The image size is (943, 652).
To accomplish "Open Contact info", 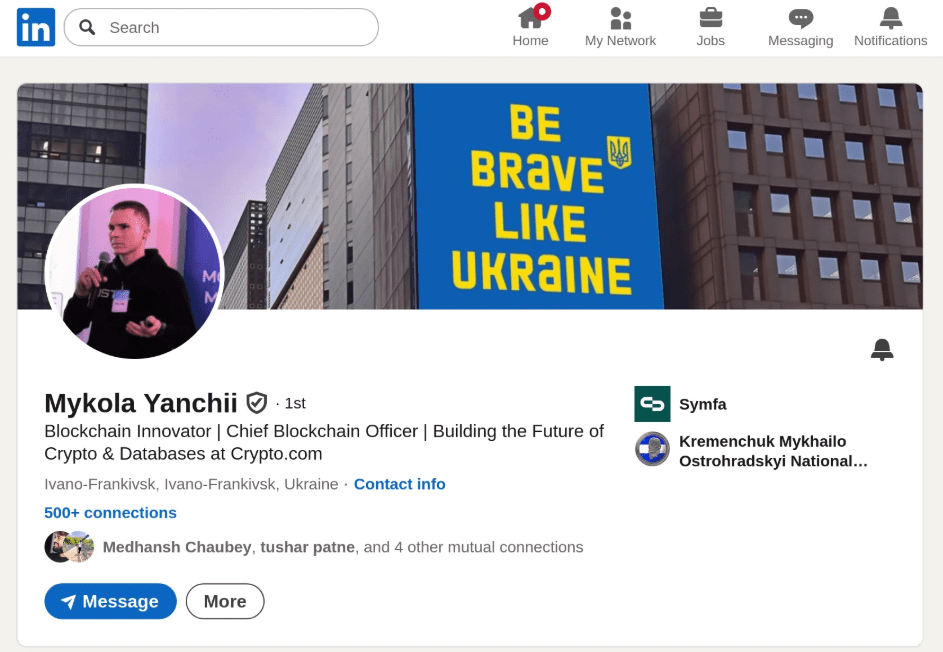I will click(x=399, y=484).
